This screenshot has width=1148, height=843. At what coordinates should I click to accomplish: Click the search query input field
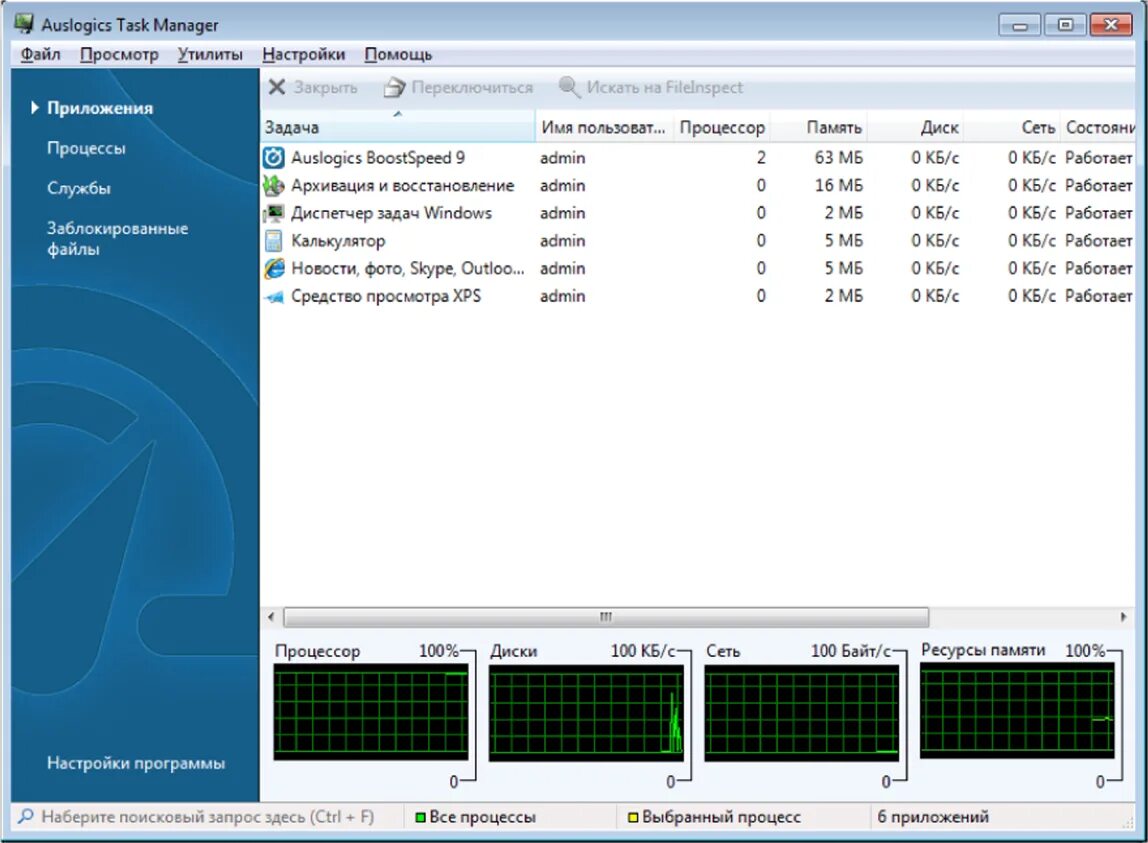tap(207, 817)
